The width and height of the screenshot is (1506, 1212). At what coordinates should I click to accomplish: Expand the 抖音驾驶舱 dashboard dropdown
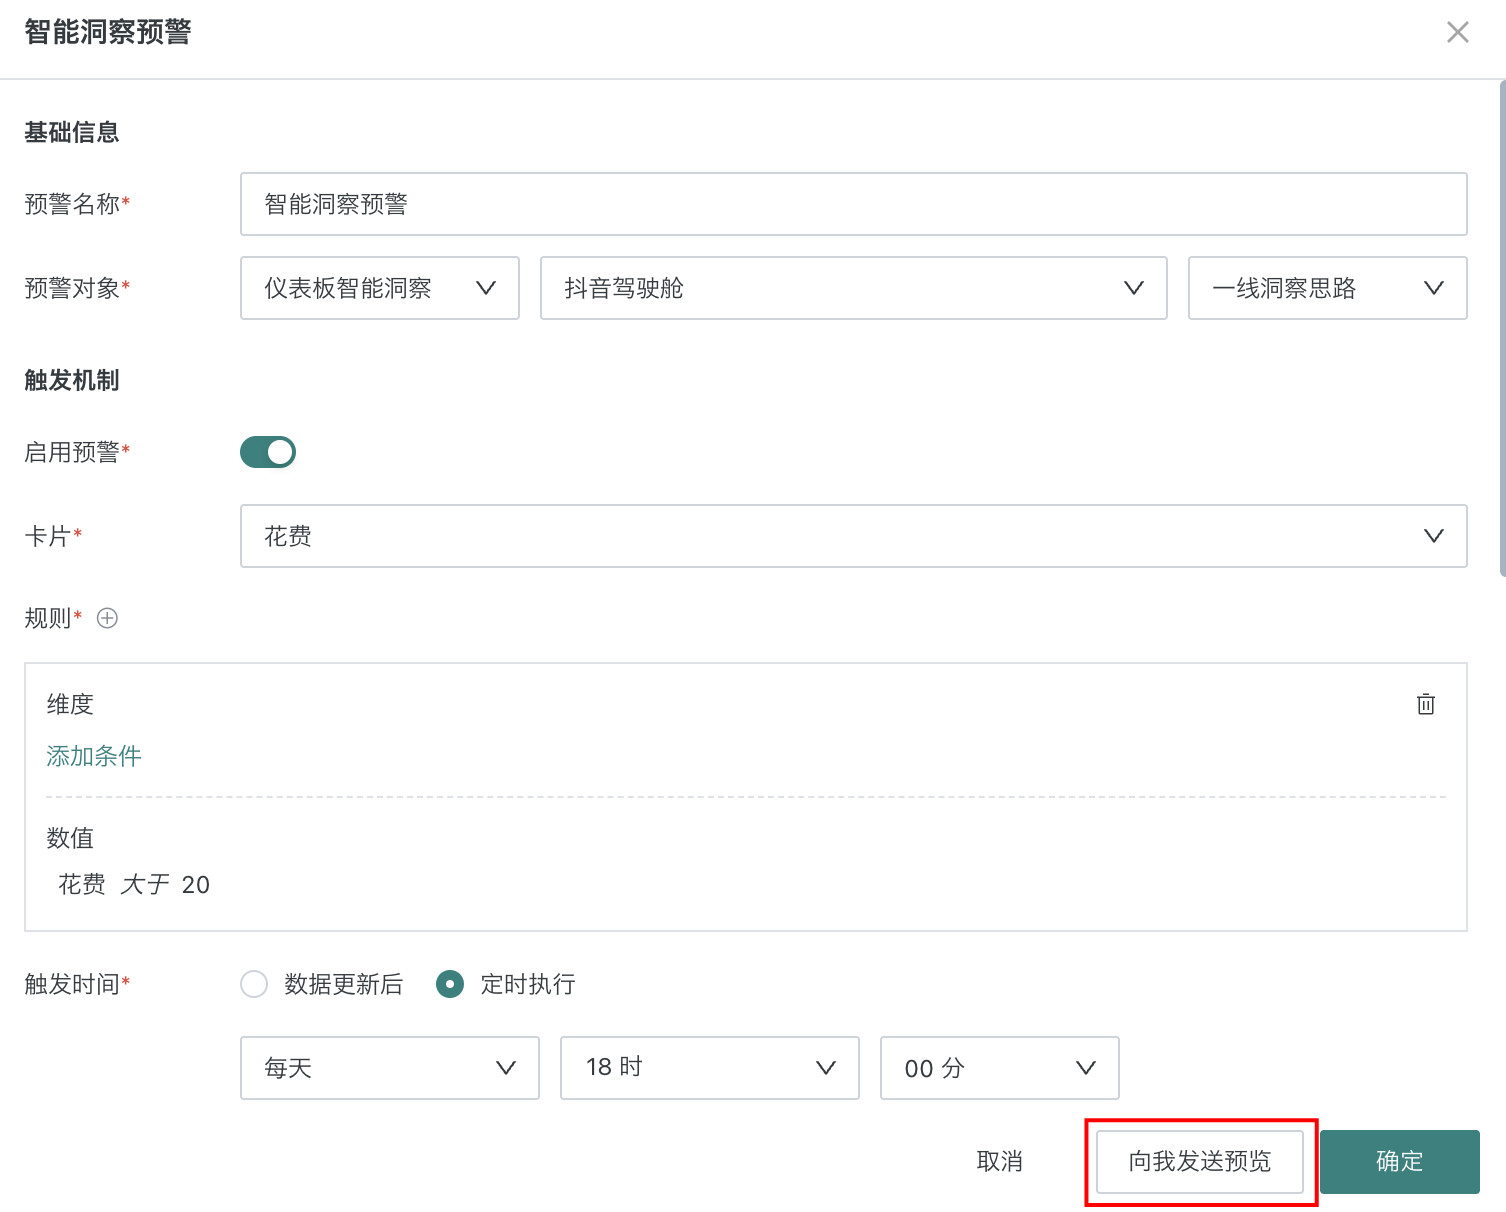853,288
